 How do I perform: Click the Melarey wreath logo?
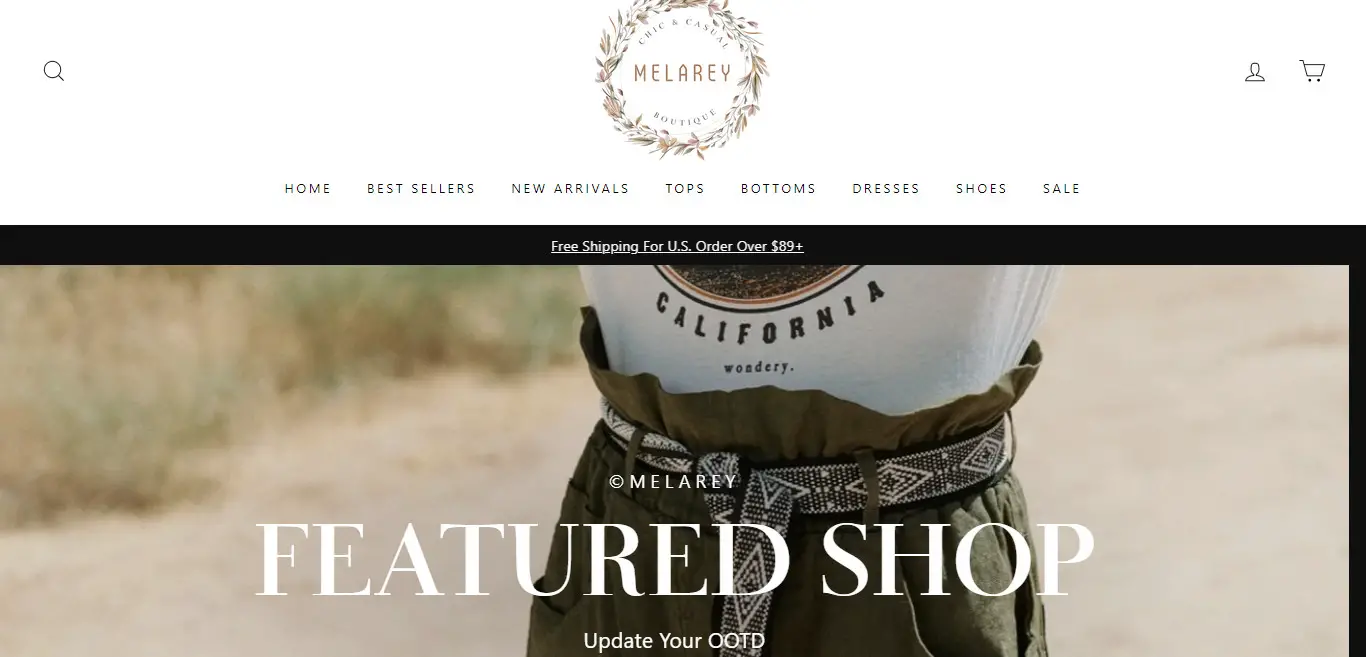pyautogui.click(x=682, y=78)
